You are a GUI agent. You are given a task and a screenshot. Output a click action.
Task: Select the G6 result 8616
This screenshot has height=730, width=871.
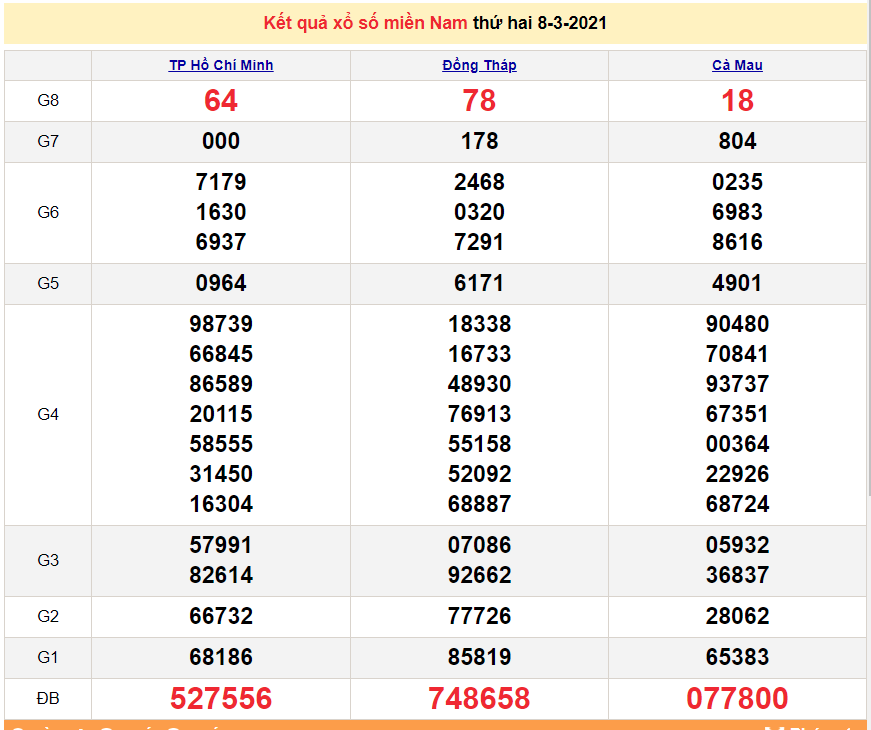(737, 242)
